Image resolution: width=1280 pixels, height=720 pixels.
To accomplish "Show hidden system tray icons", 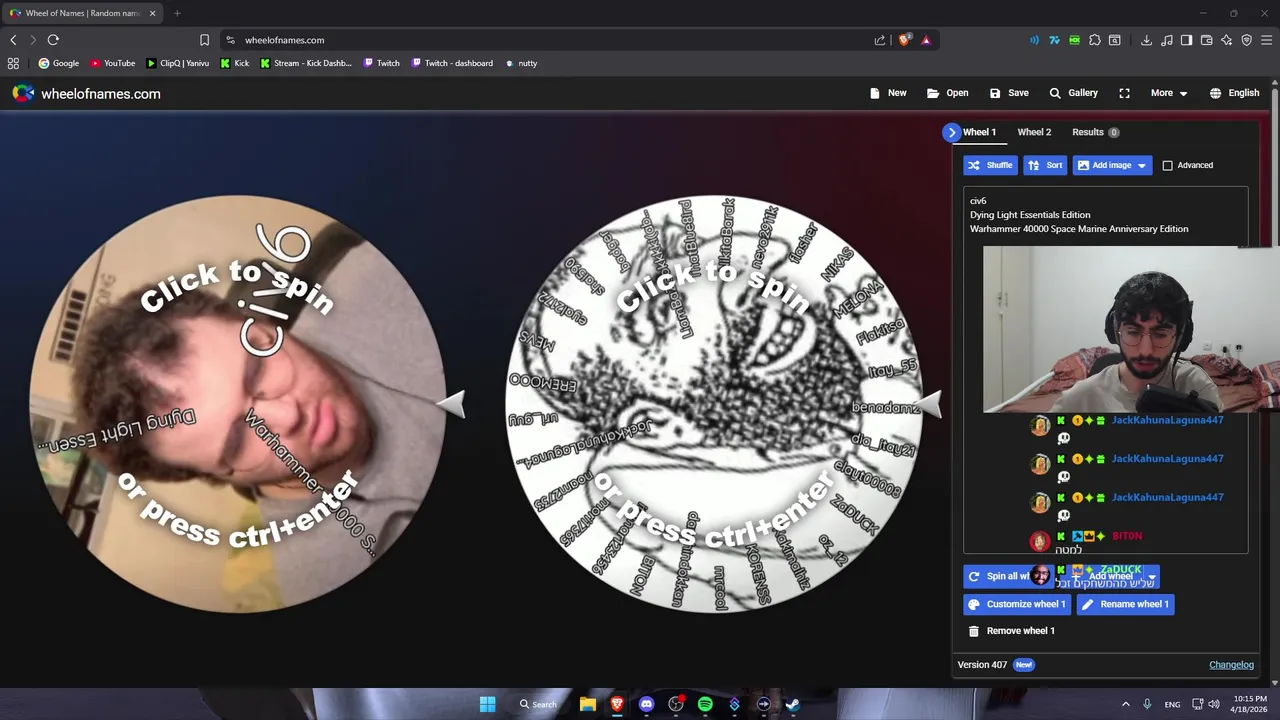I will point(1125,704).
